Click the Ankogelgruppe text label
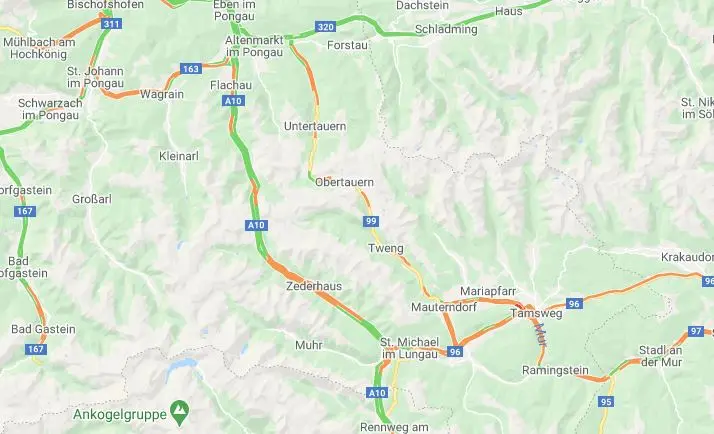This screenshot has width=714, height=434. 120,414
